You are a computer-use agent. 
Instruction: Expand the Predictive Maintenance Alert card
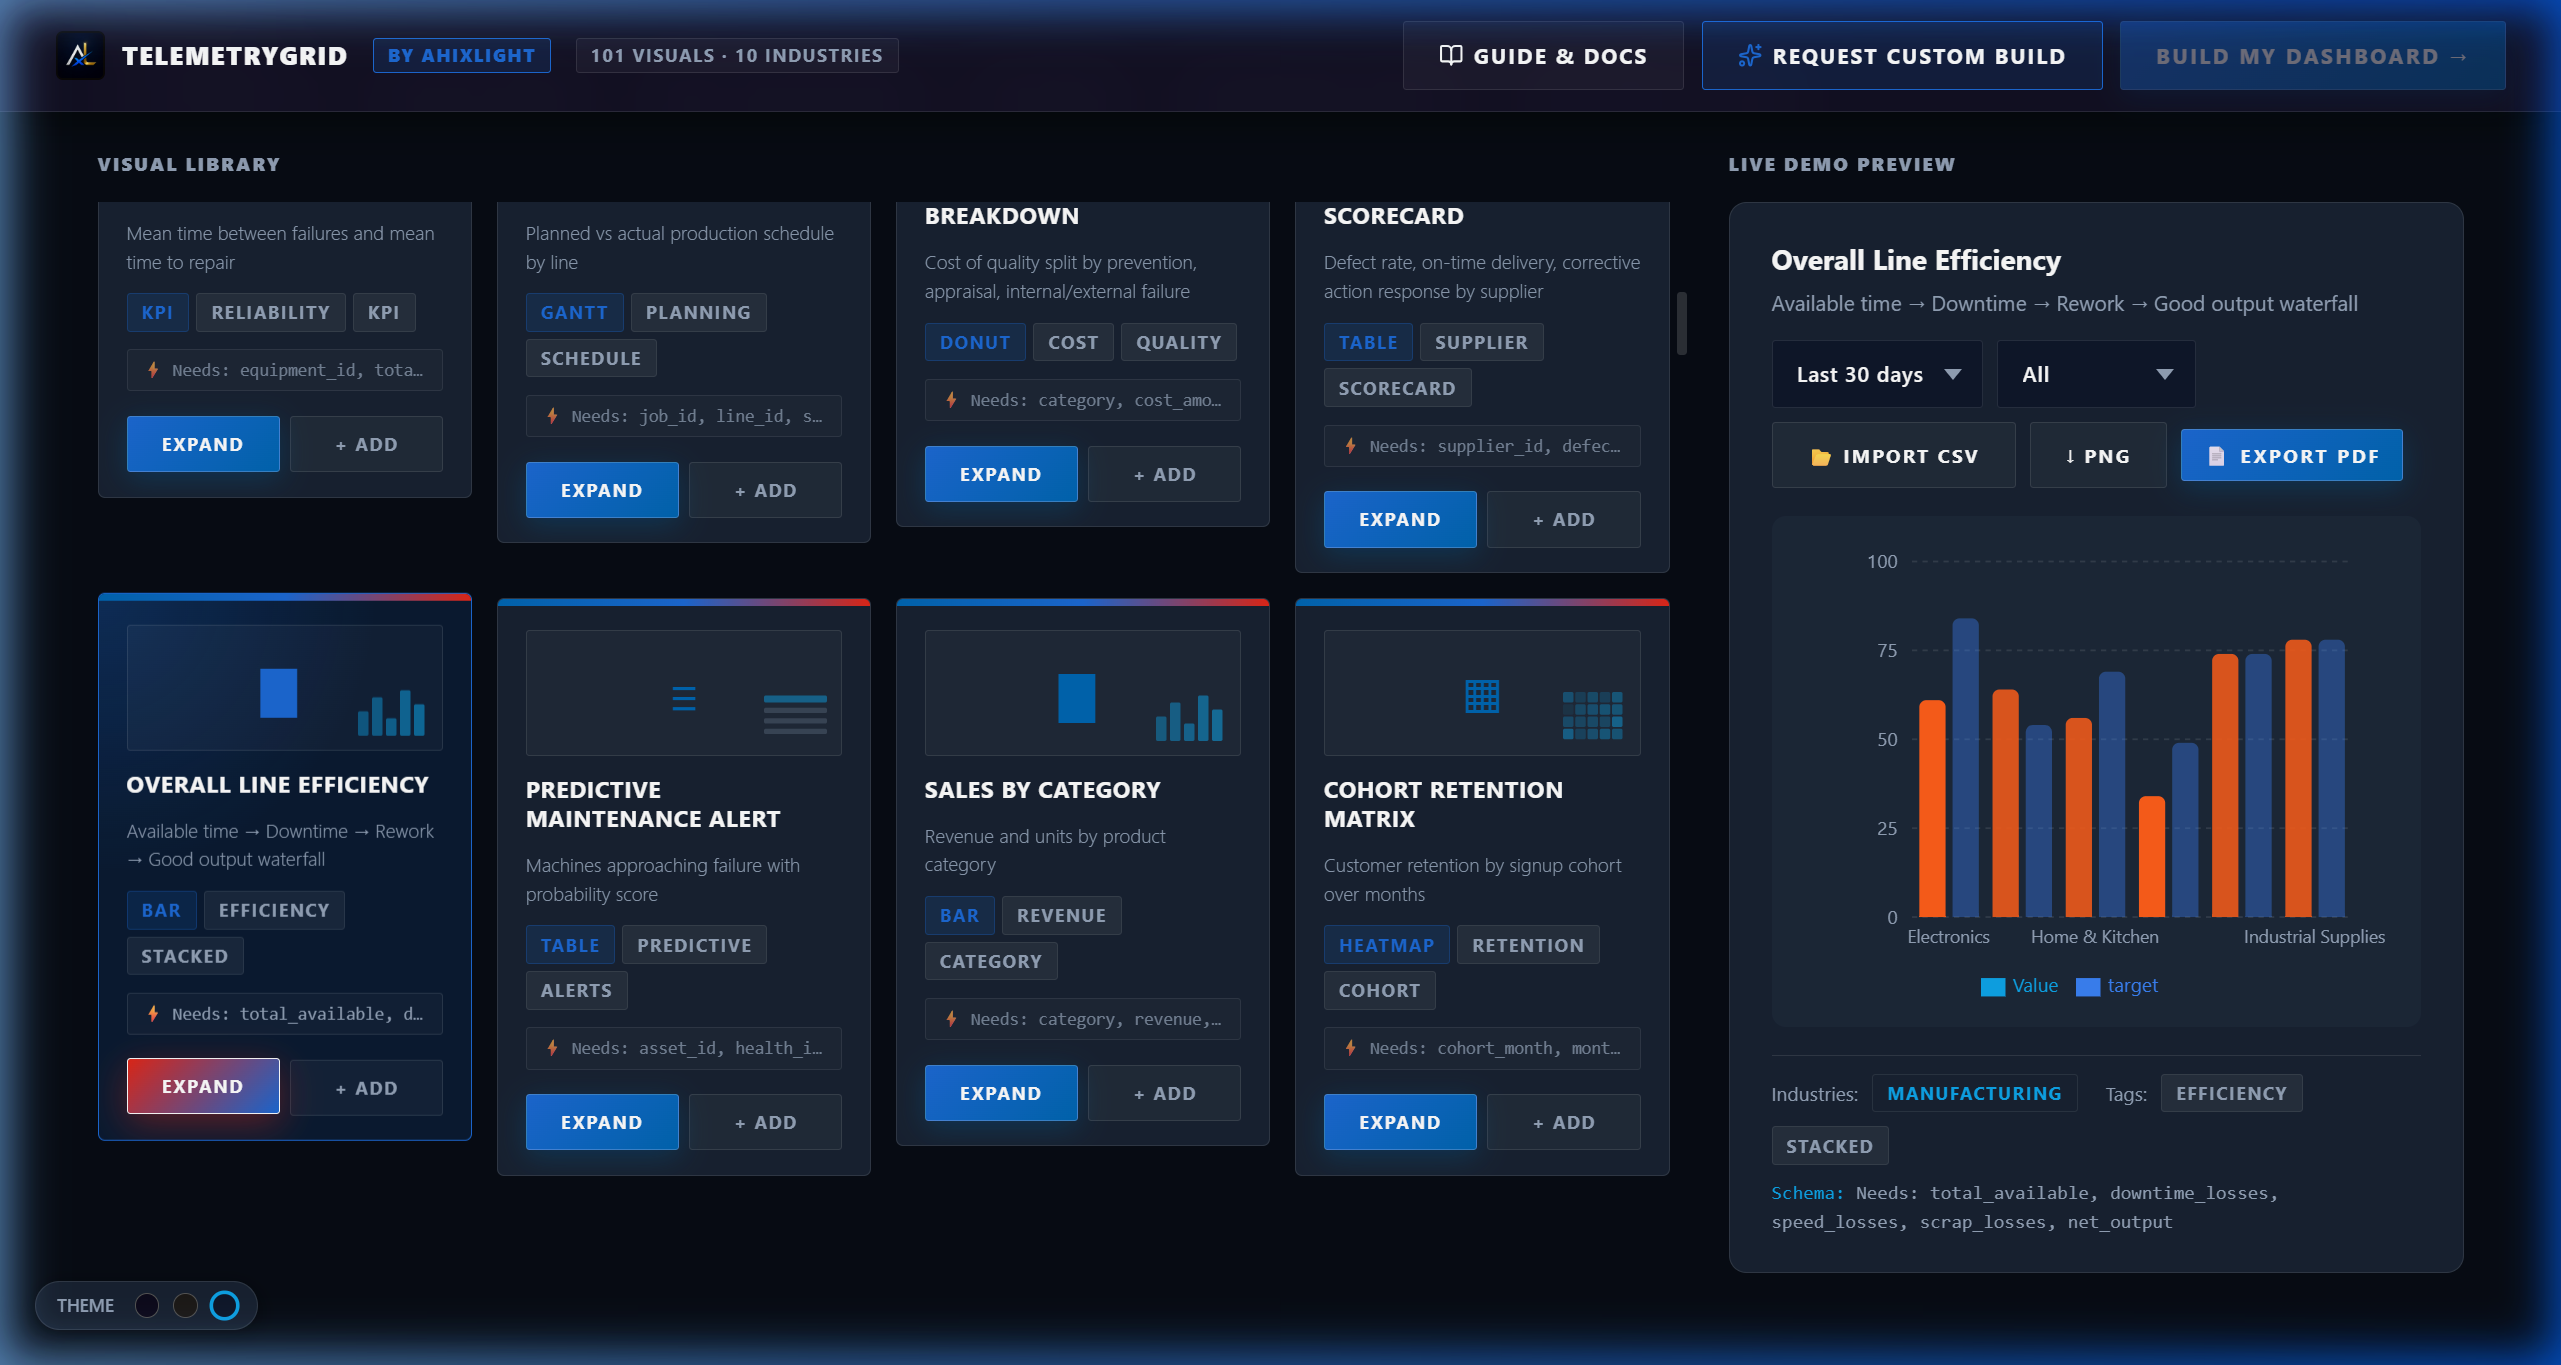click(x=602, y=1122)
